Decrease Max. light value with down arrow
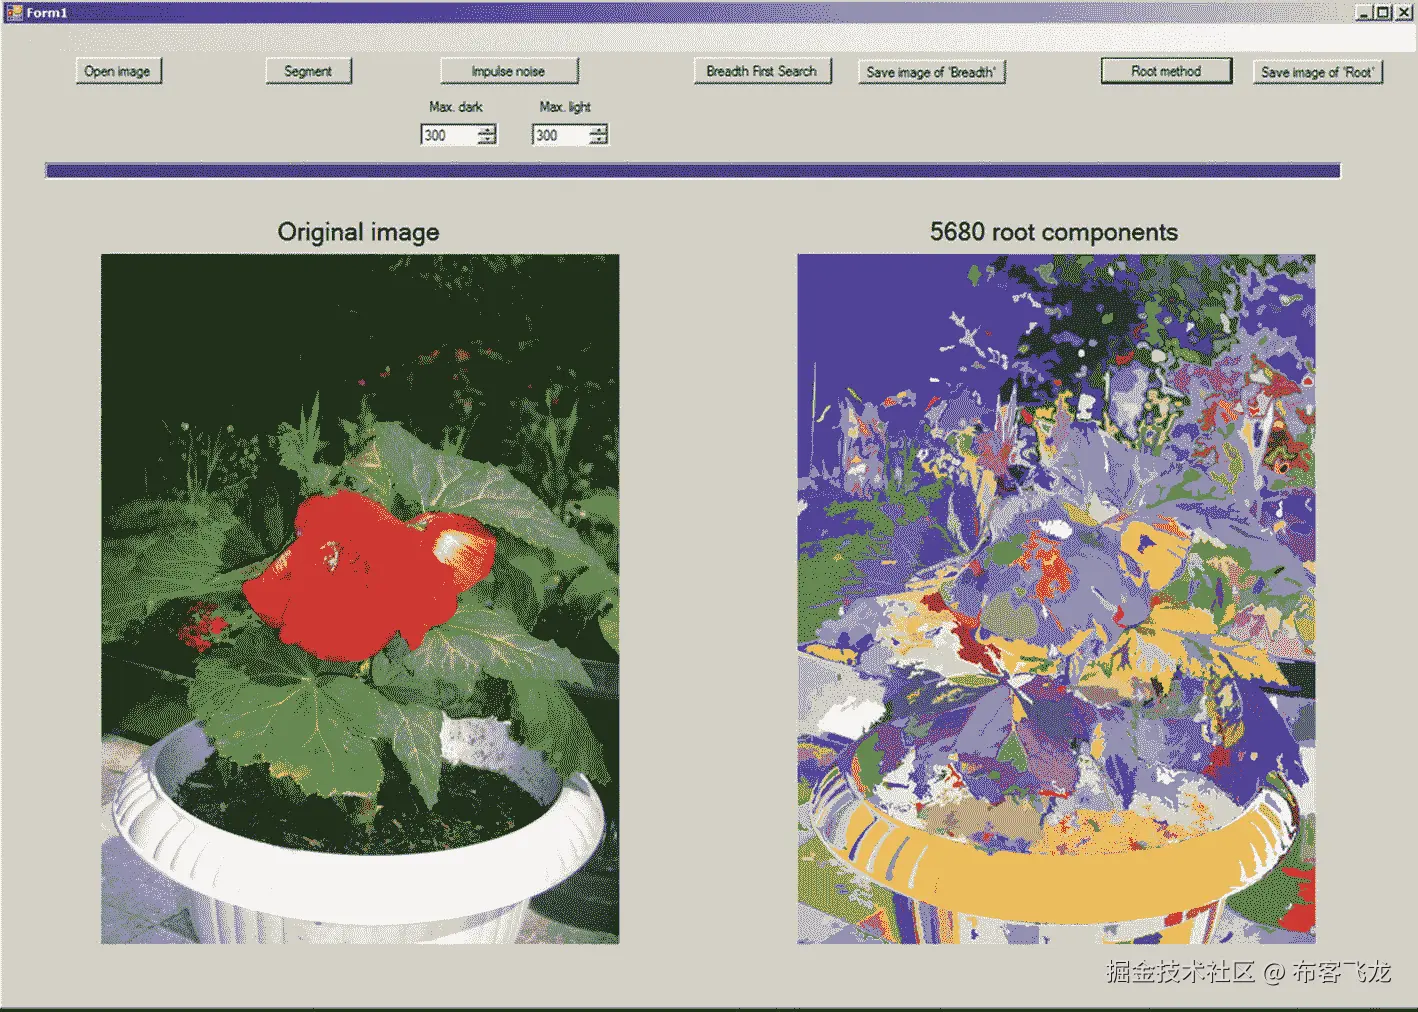1418x1012 pixels. pyautogui.click(x=598, y=138)
